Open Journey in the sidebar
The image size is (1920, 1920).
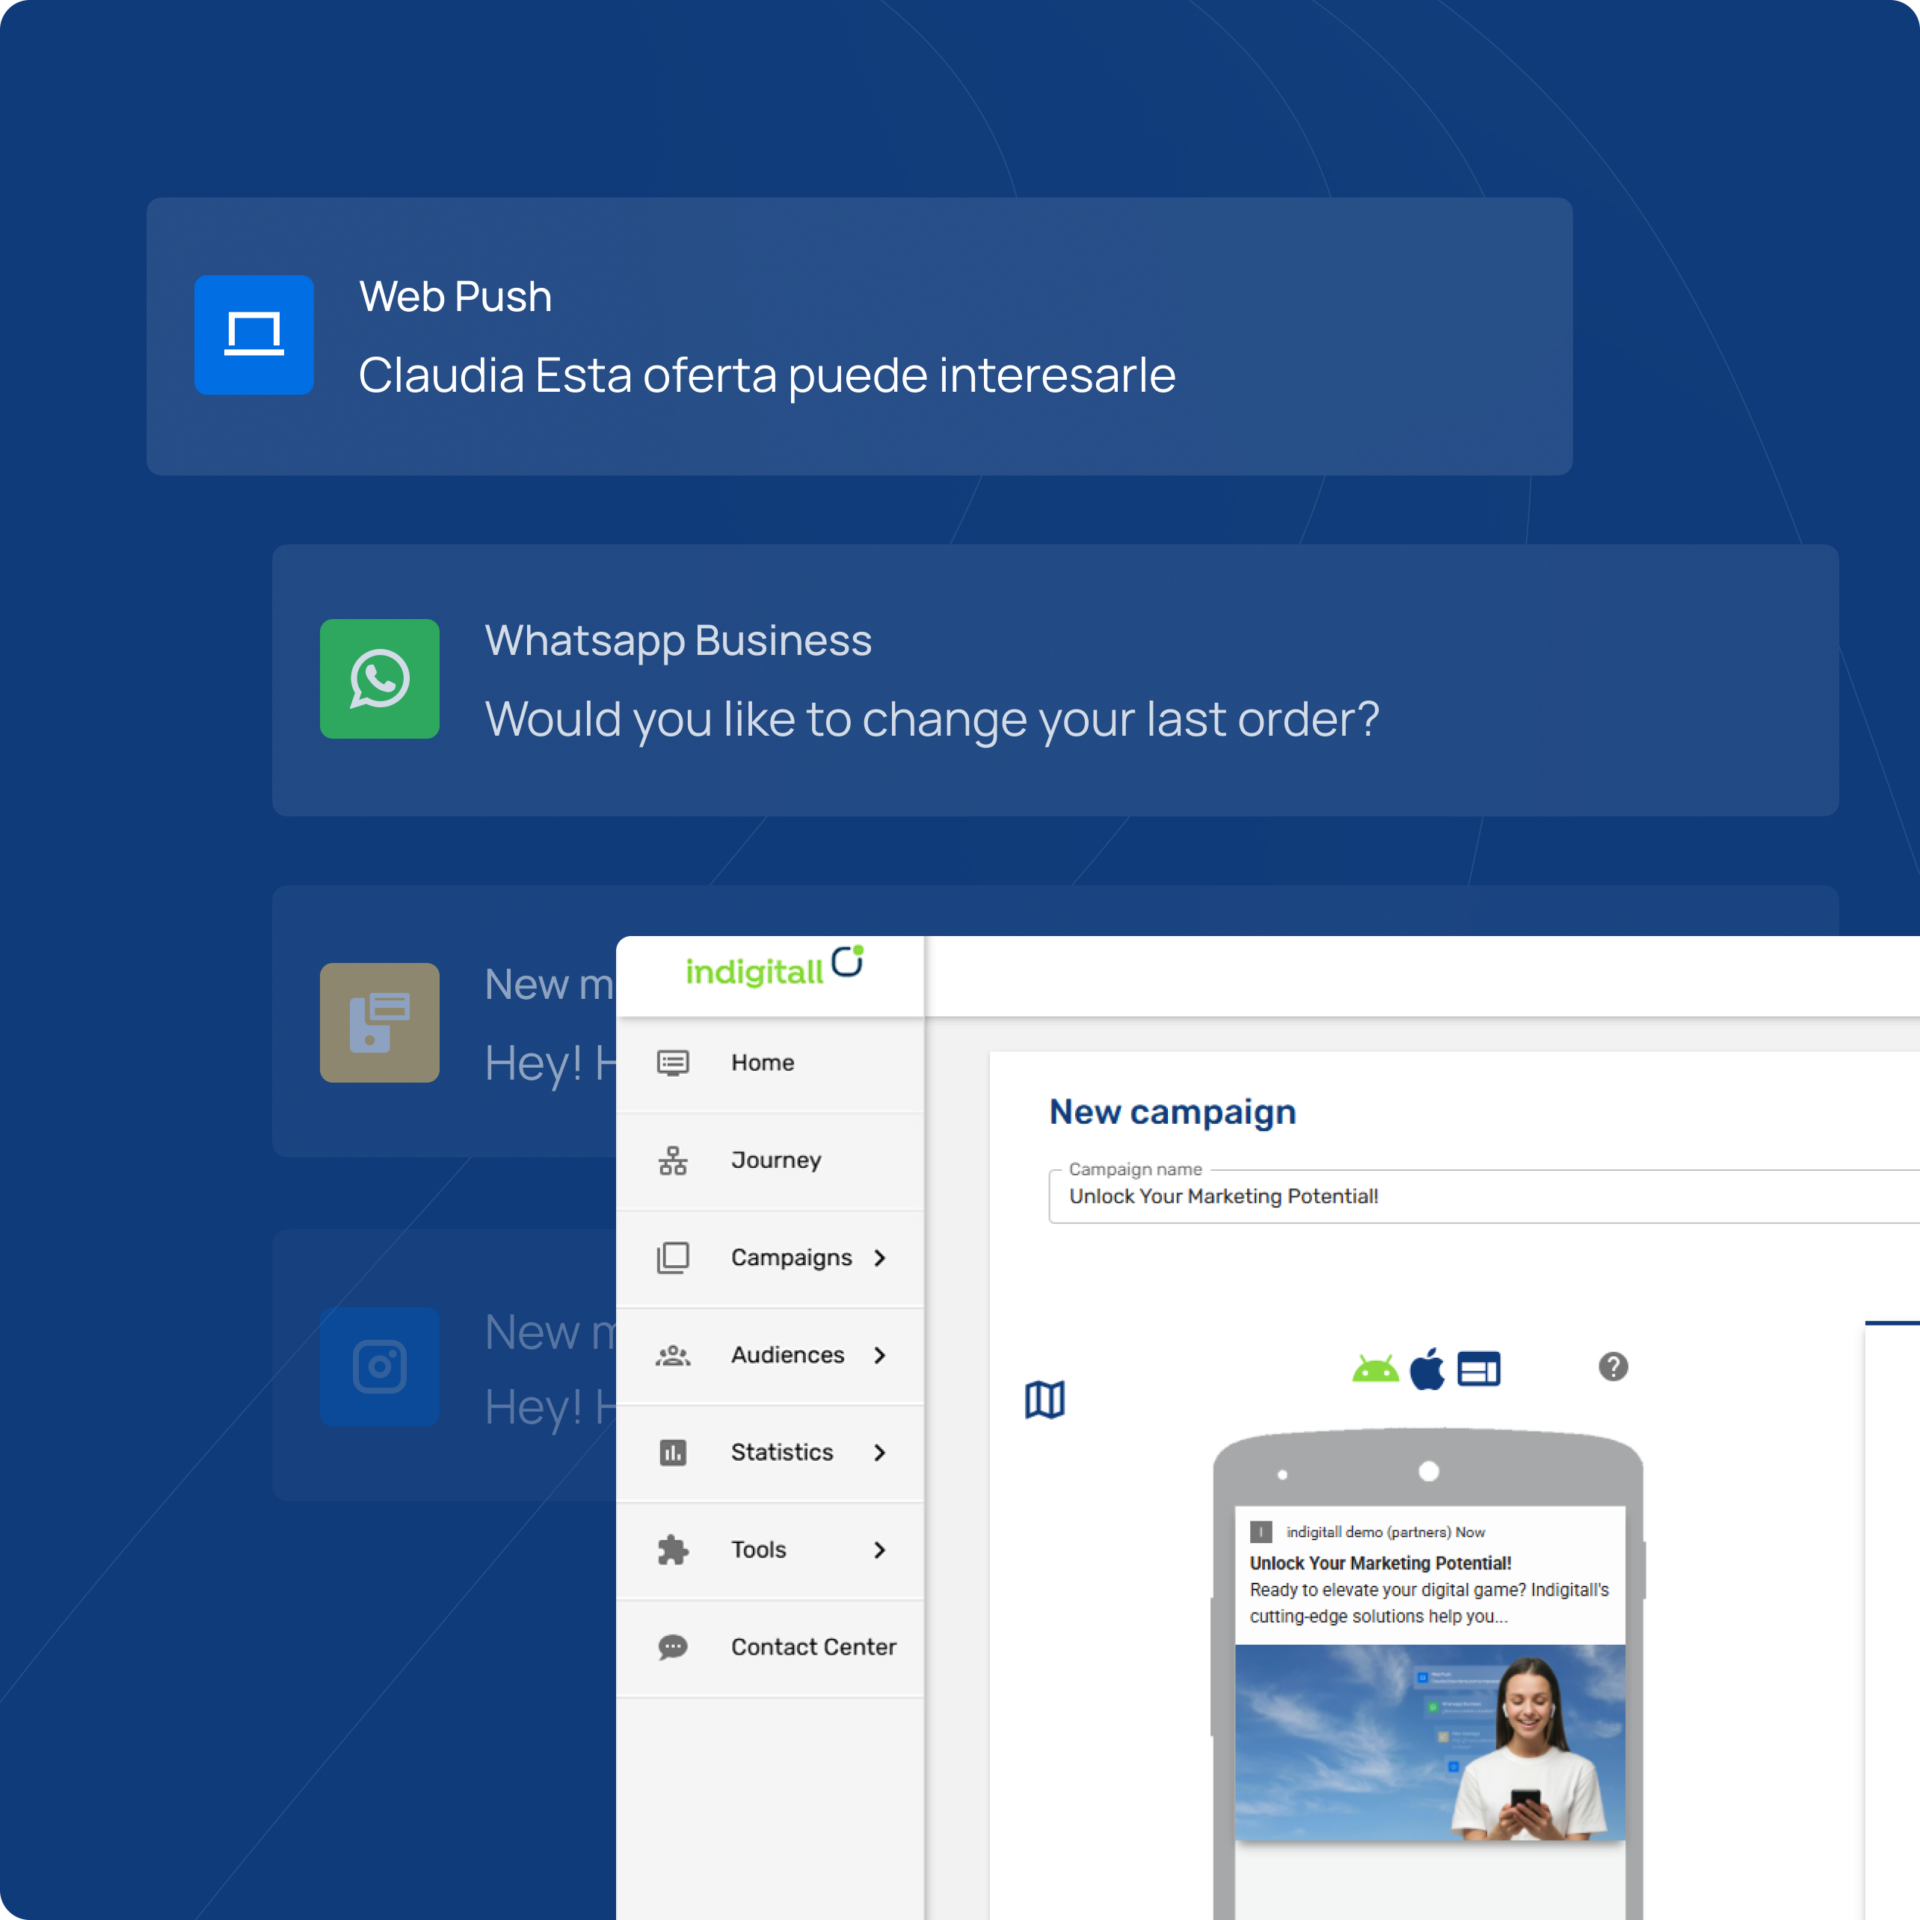coord(775,1160)
